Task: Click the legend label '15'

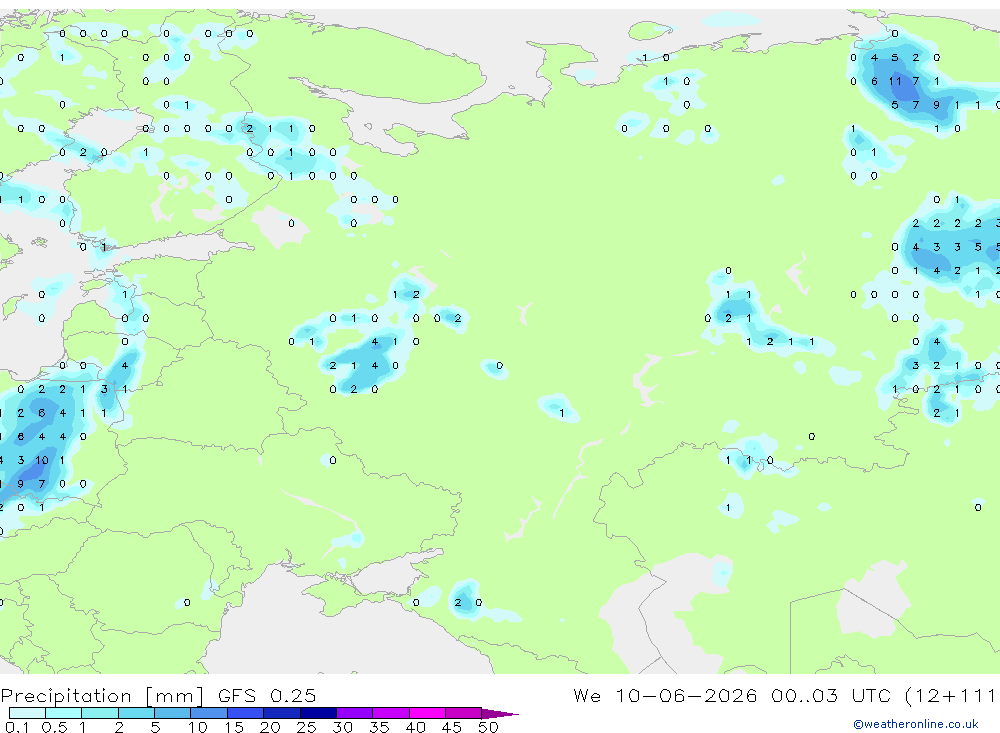Action: pyautogui.click(x=233, y=727)
